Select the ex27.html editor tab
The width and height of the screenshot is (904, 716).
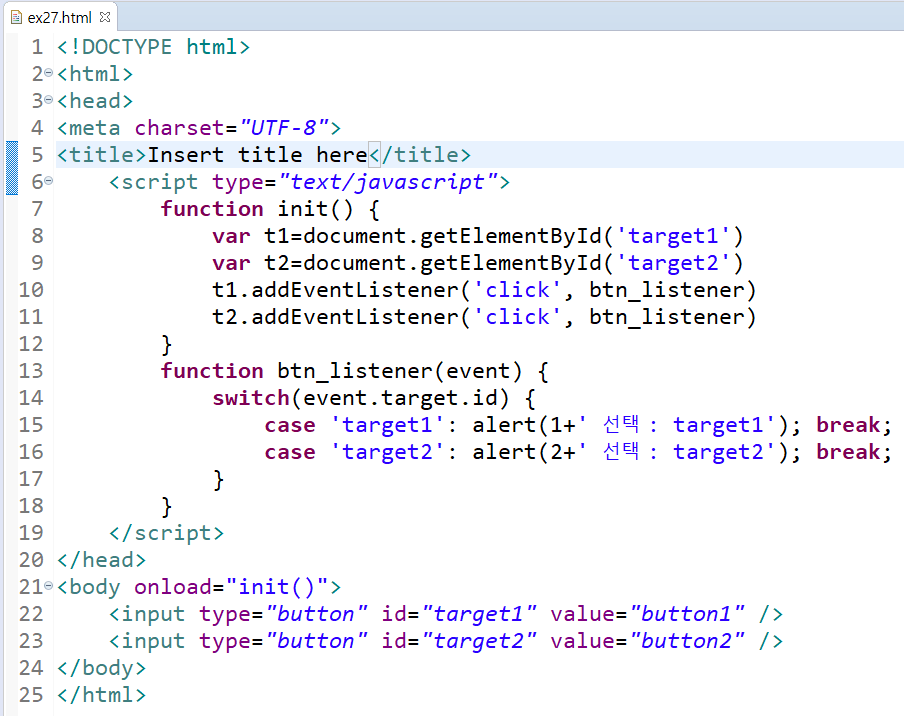(x=60, y=17)
